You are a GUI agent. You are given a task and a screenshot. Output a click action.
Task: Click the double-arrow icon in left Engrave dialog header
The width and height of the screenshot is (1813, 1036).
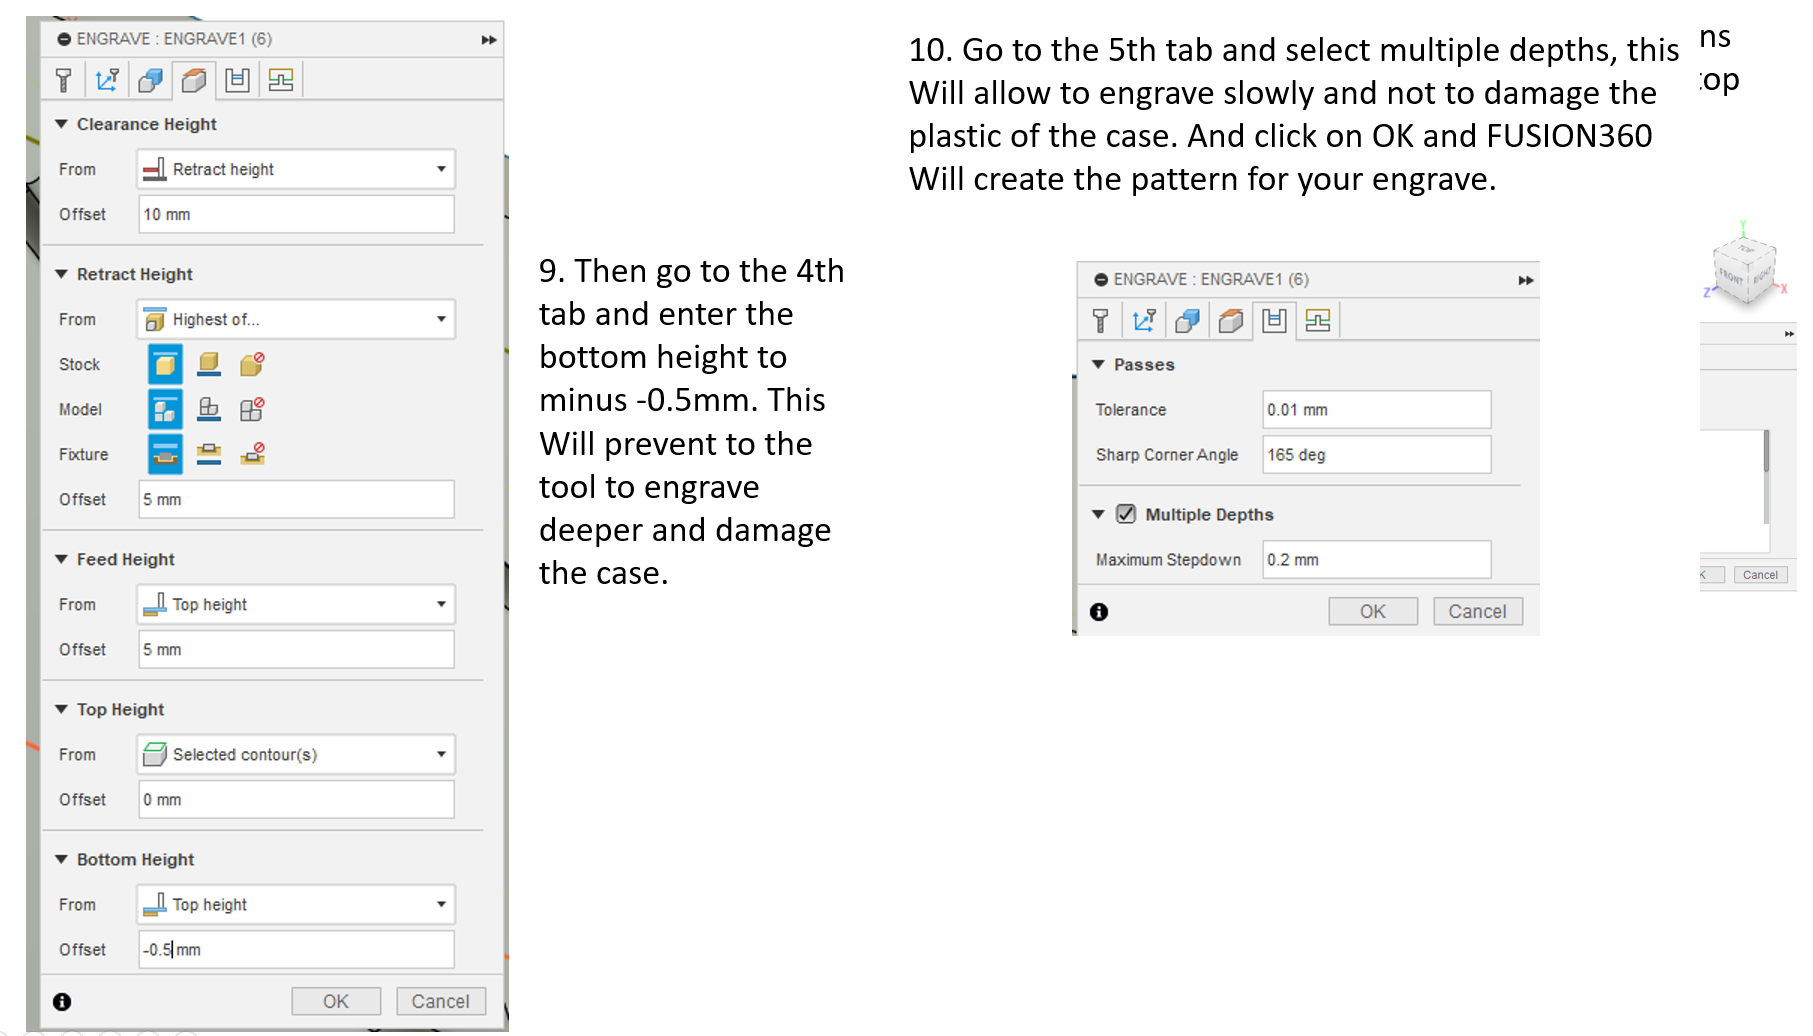(x=489, y=40)
